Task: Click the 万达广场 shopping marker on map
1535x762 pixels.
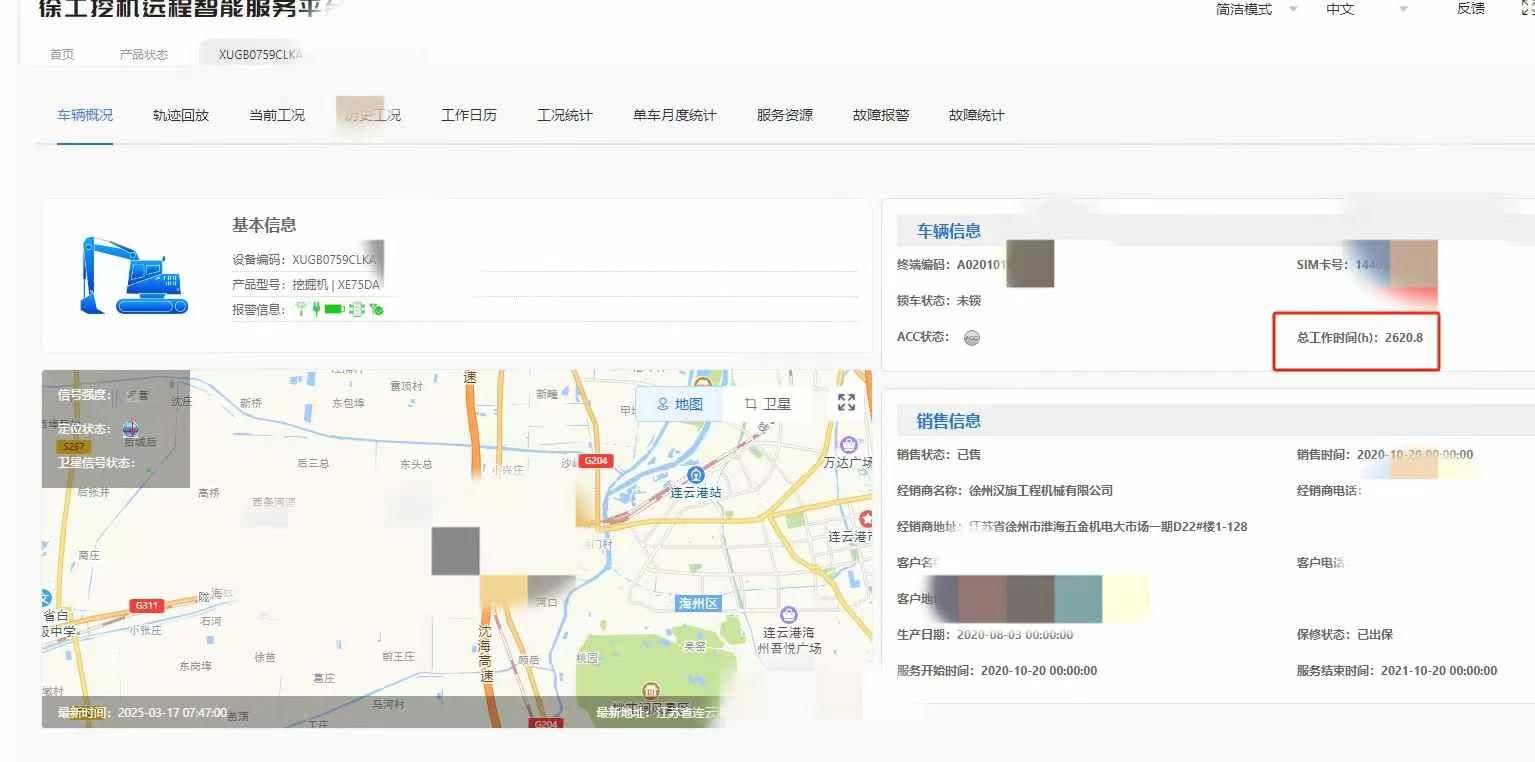Action: click(x=849, y=444)
